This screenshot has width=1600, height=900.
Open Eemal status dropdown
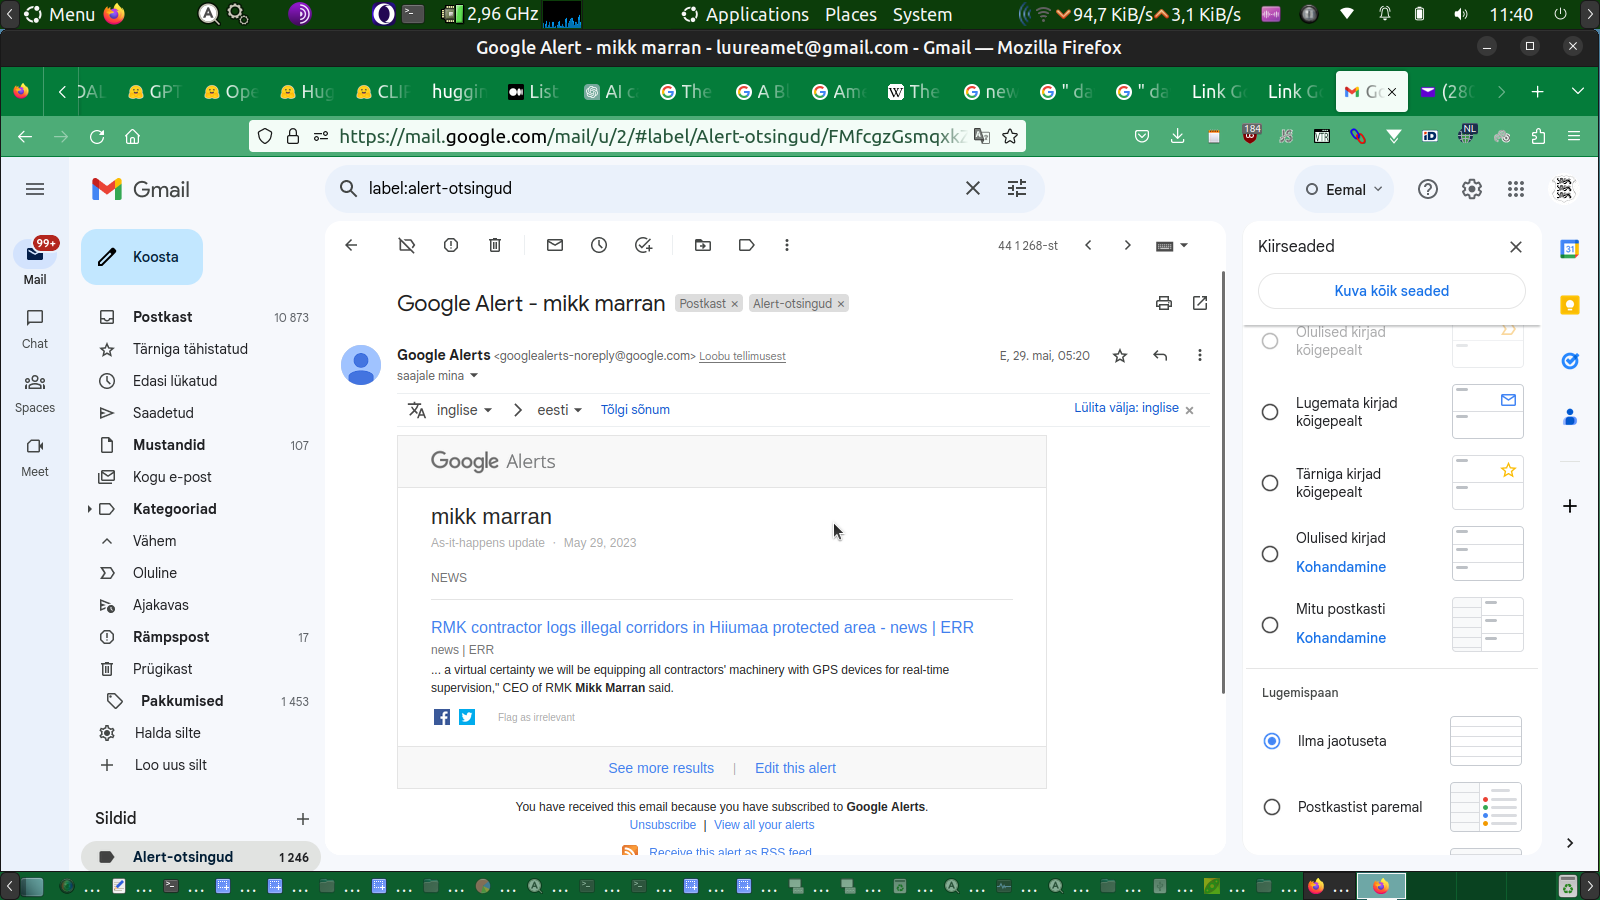coord(1344,189)
